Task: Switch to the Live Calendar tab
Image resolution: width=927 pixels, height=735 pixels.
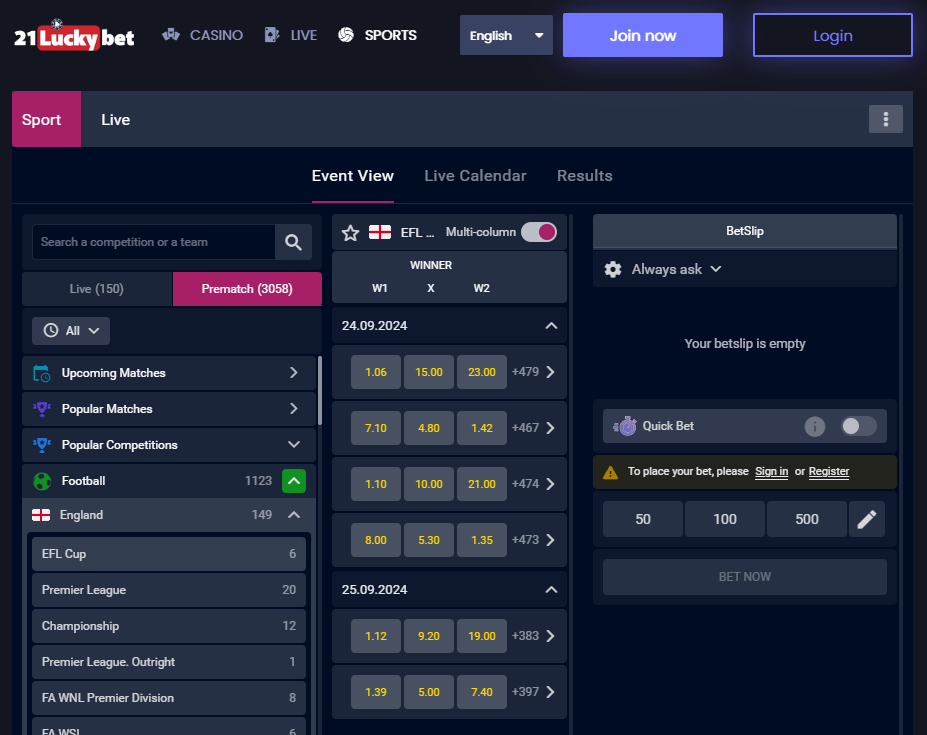Action: (474, 175)
